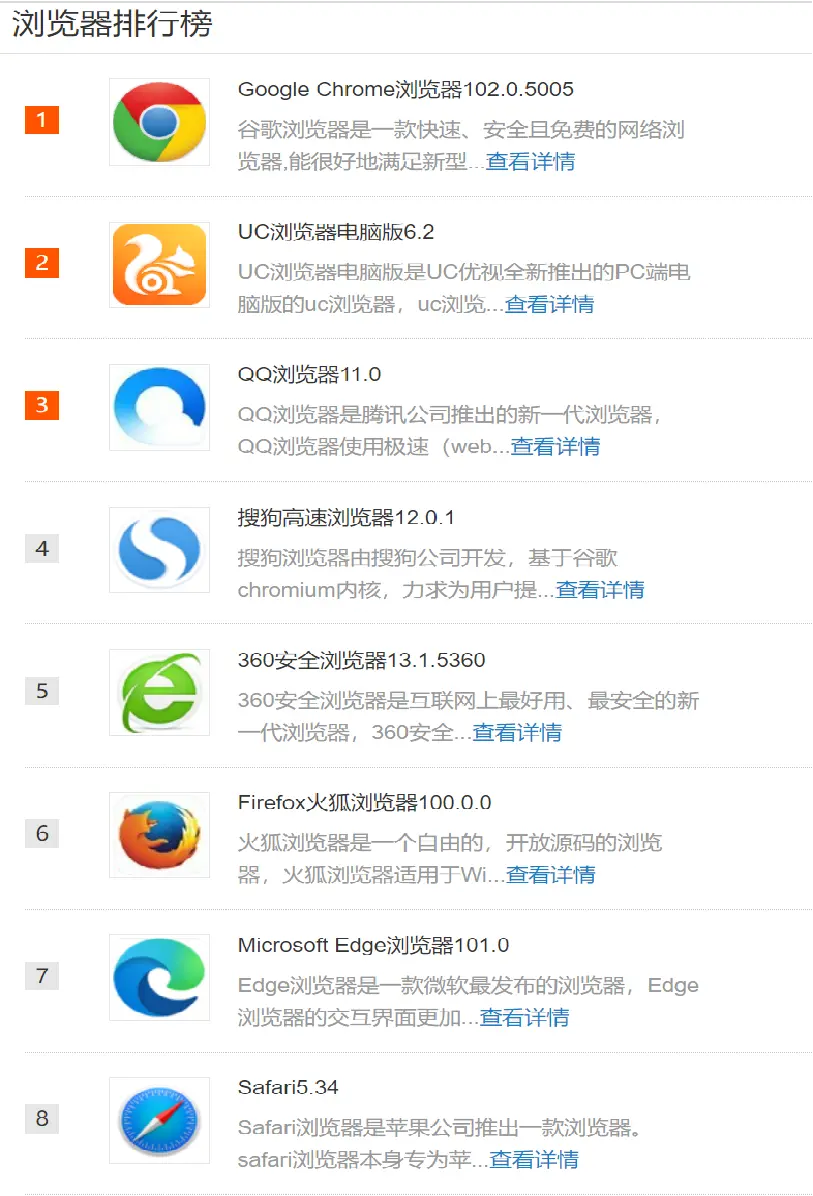Click description starting 360安全浏览器是互联网上
813x1196 pixels.
click(x=469, y=716)
